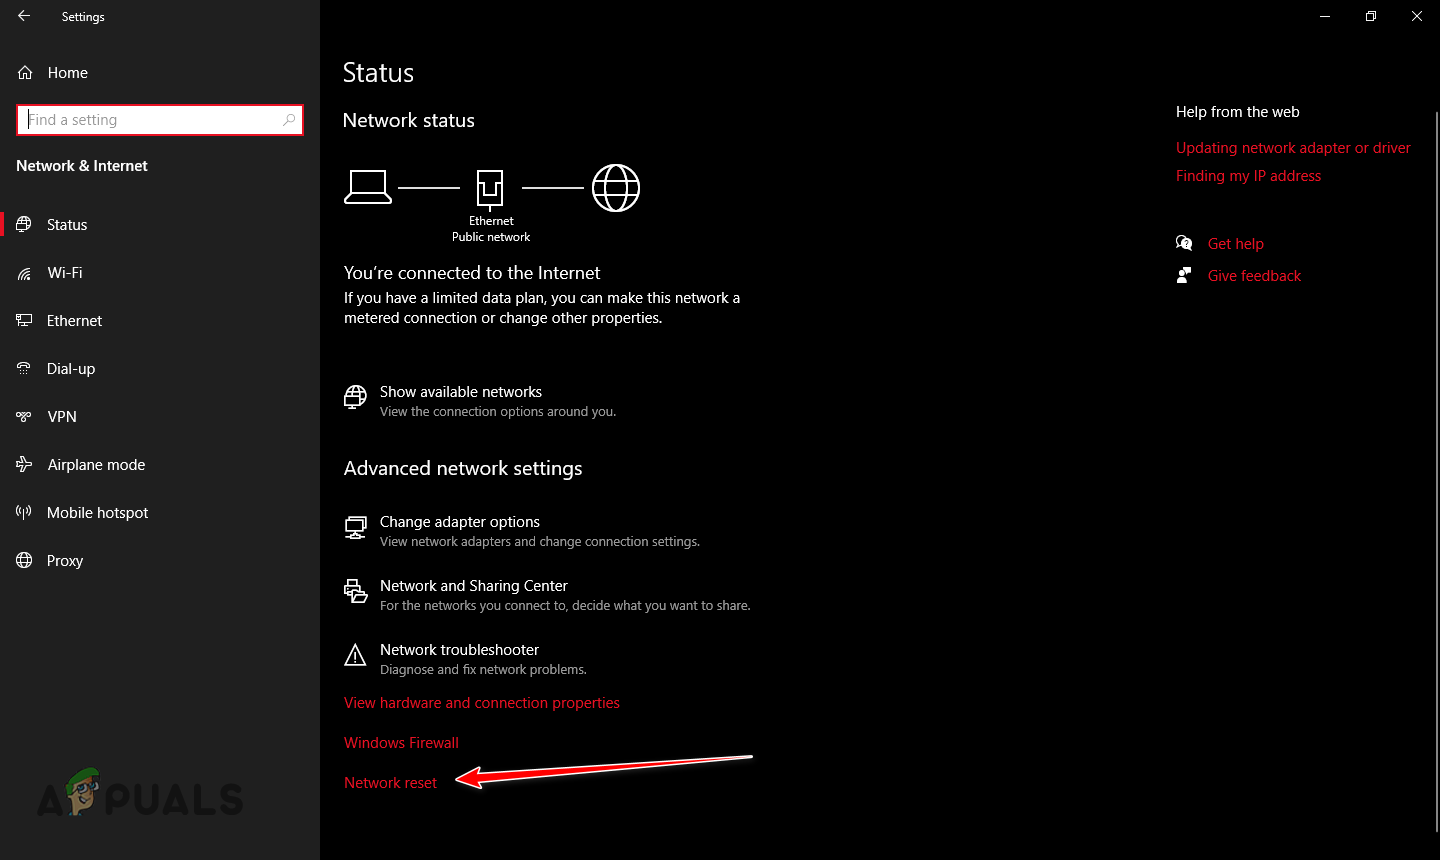Open VPN settings via its sidebar icon
The width and height of the screenshot is (1440, 860).
[x=23, y=416]
